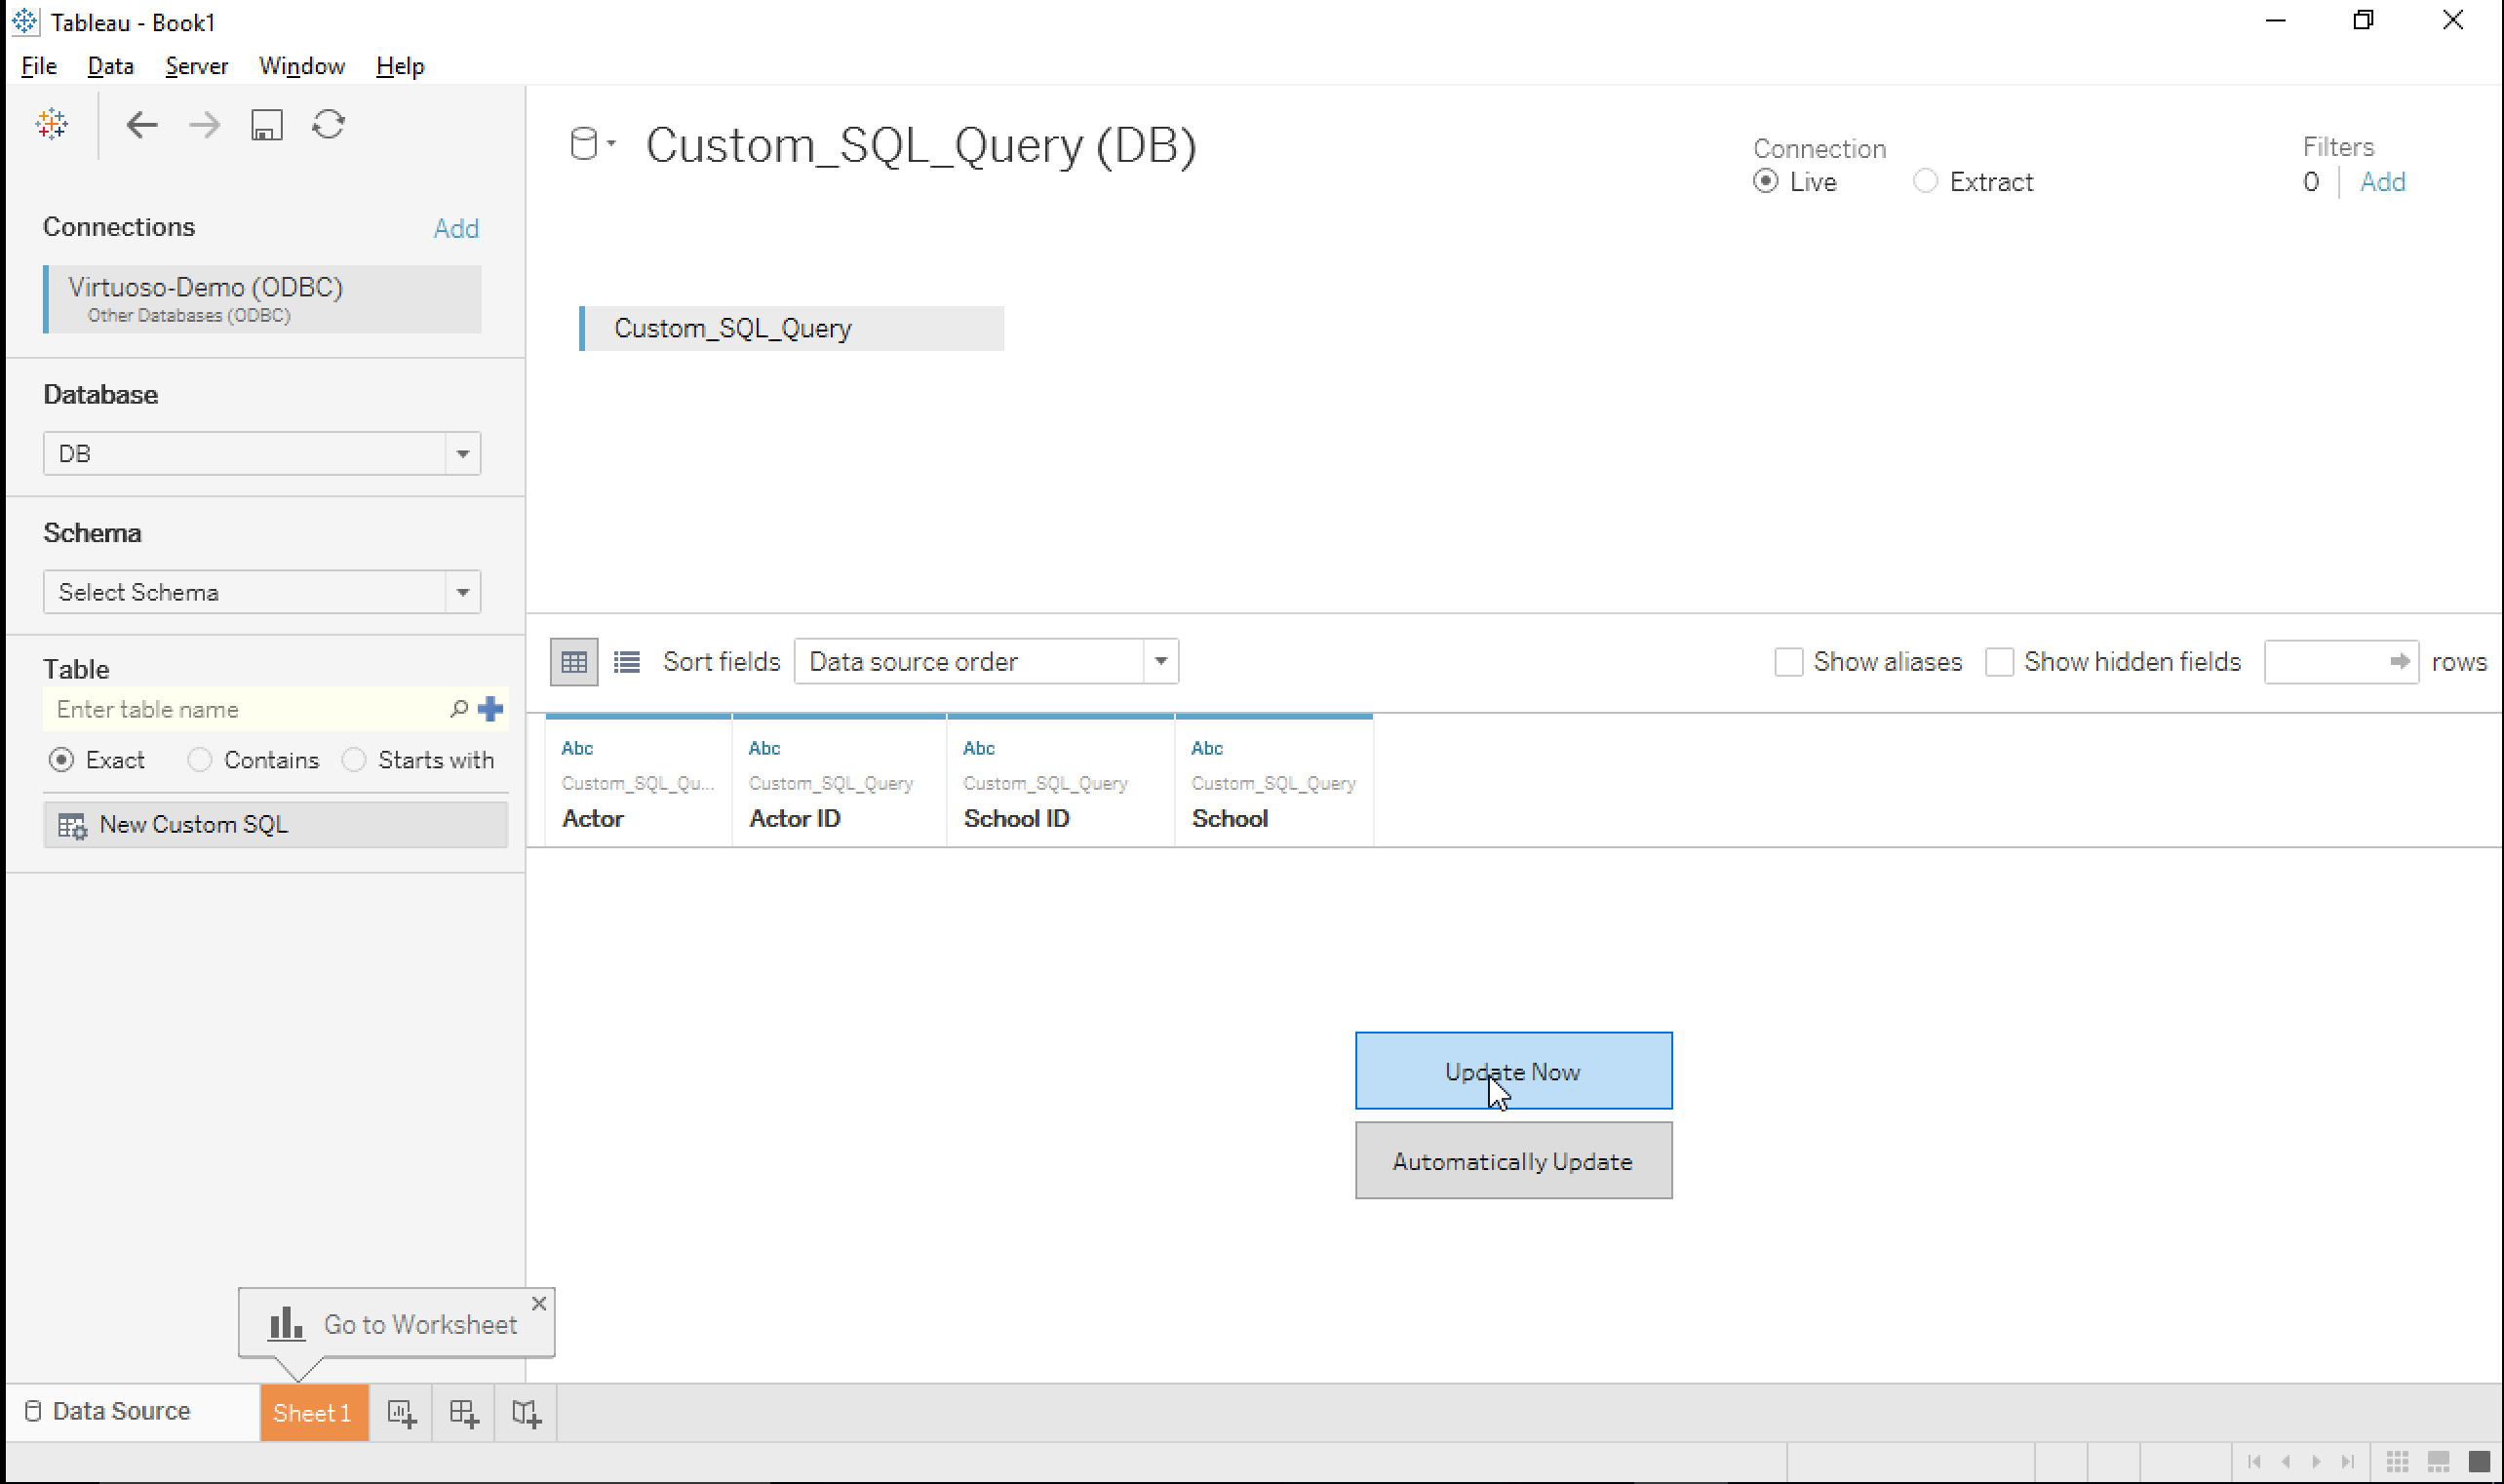Click the Tableau start page icon
This screenshot has height=1484, width=2504.
click(x=51, y=124)
